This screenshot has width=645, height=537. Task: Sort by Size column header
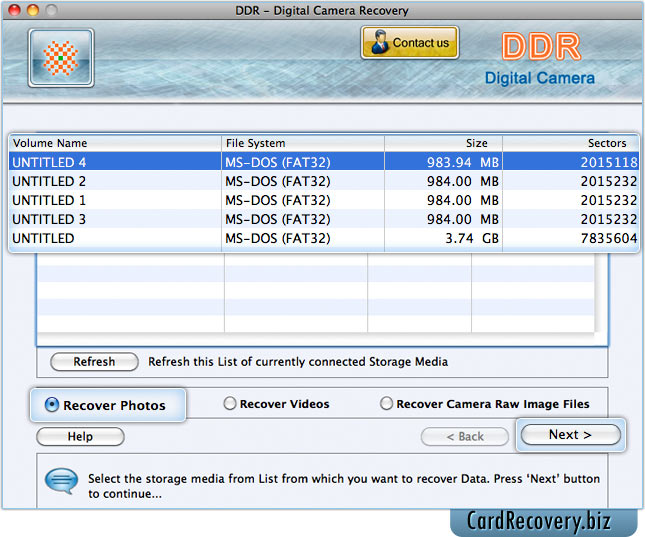[443, 143]
